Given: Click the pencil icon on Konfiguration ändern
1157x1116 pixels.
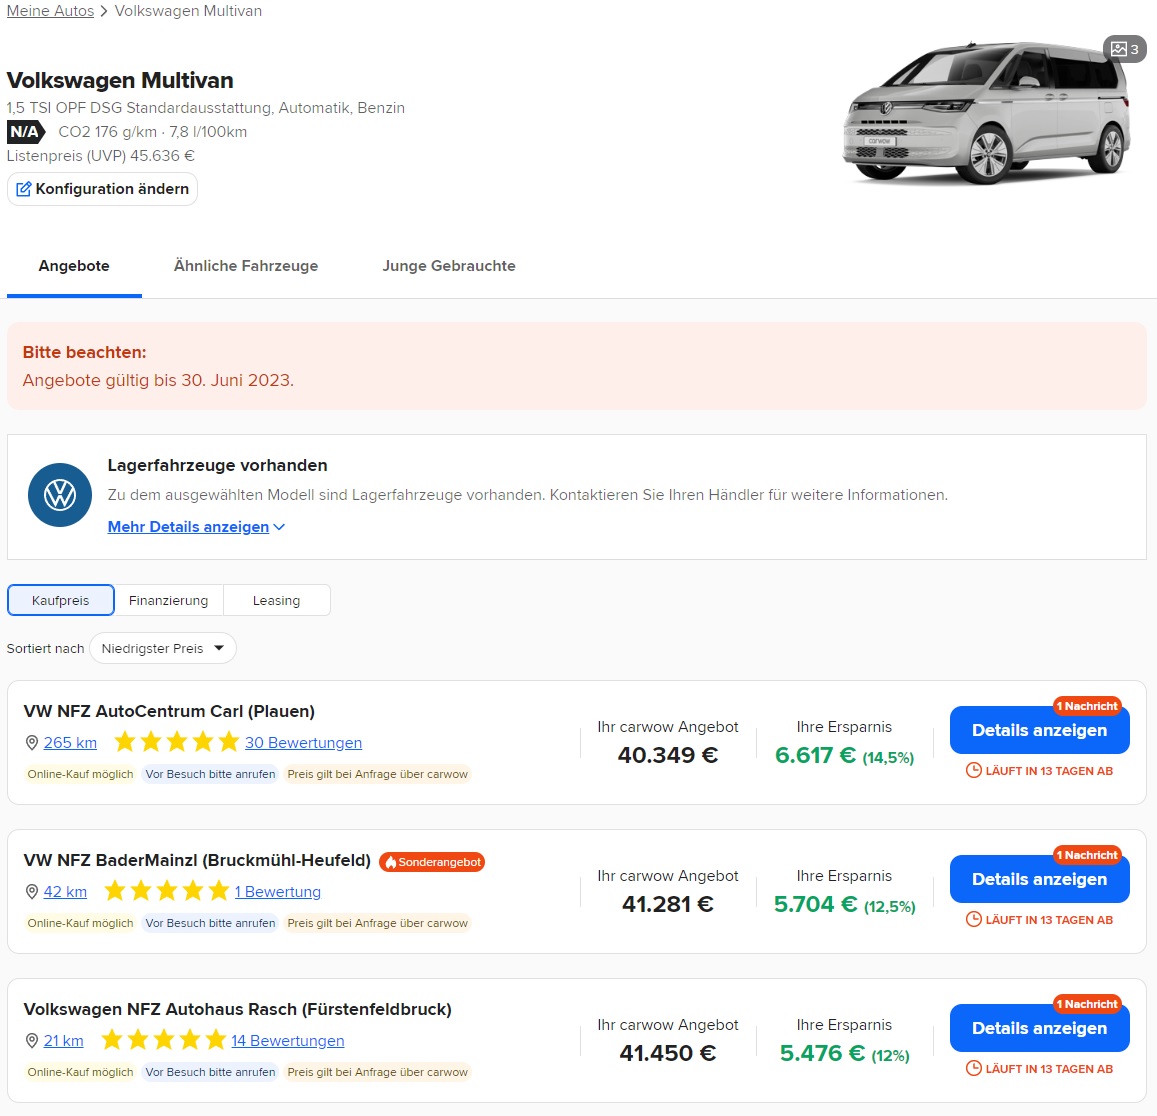Looking at the screenshot, I should pos(22,188).
